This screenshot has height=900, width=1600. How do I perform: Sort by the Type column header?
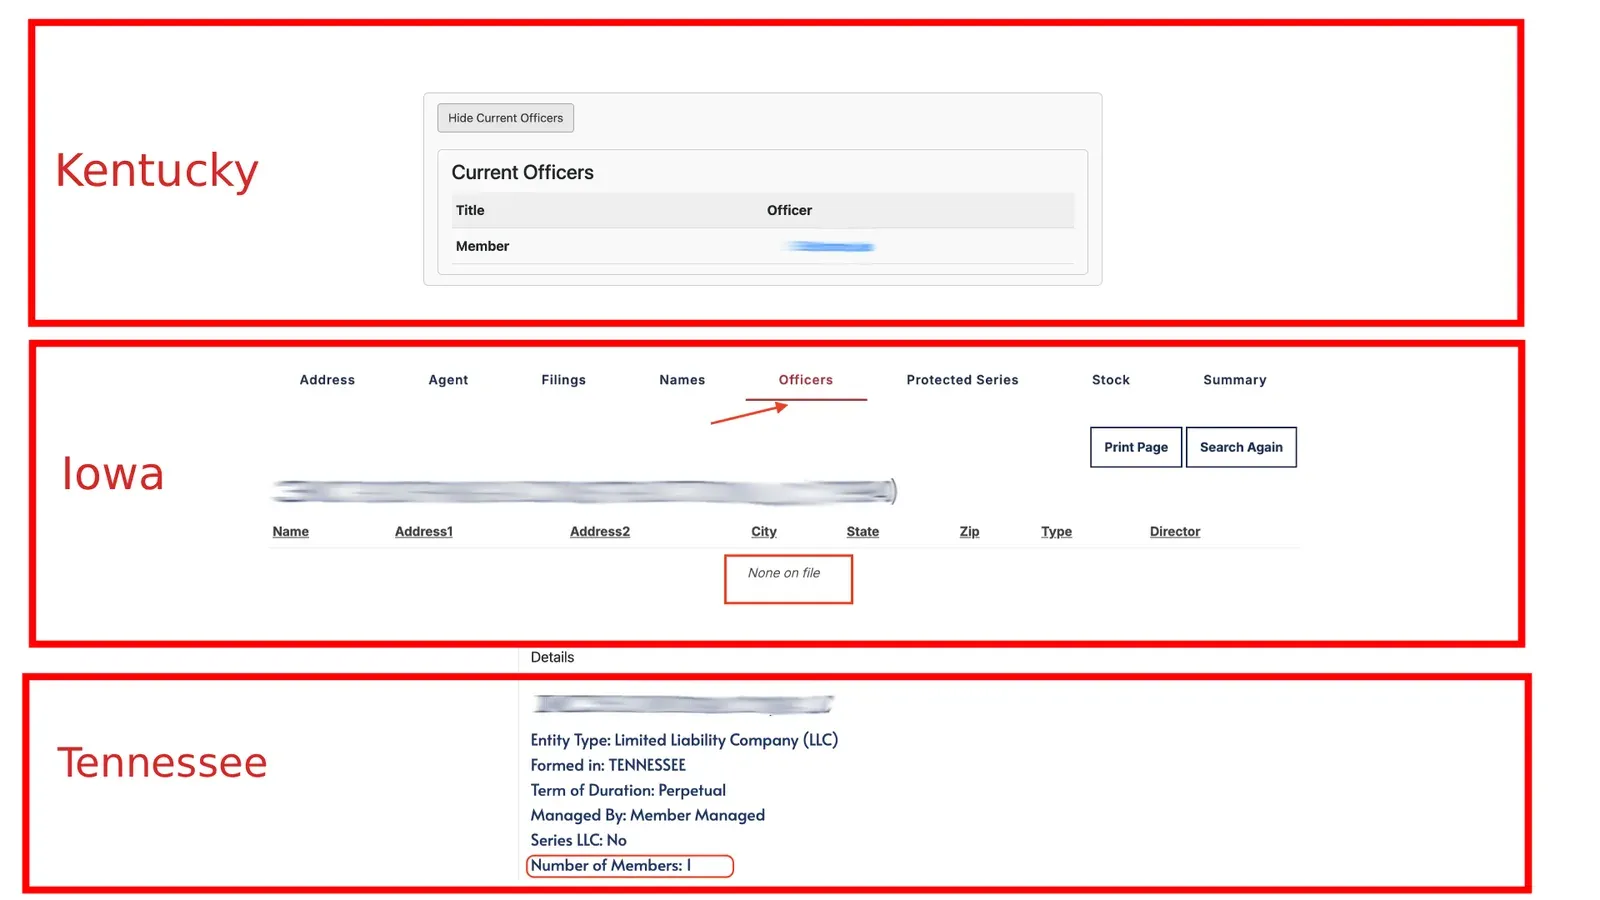coord(1057,532)
